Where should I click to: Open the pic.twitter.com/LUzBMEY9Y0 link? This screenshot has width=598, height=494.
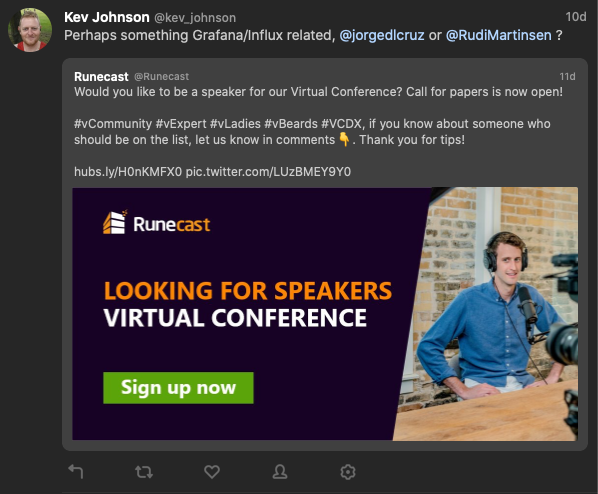pyautogui.click(x=268, y=172)
